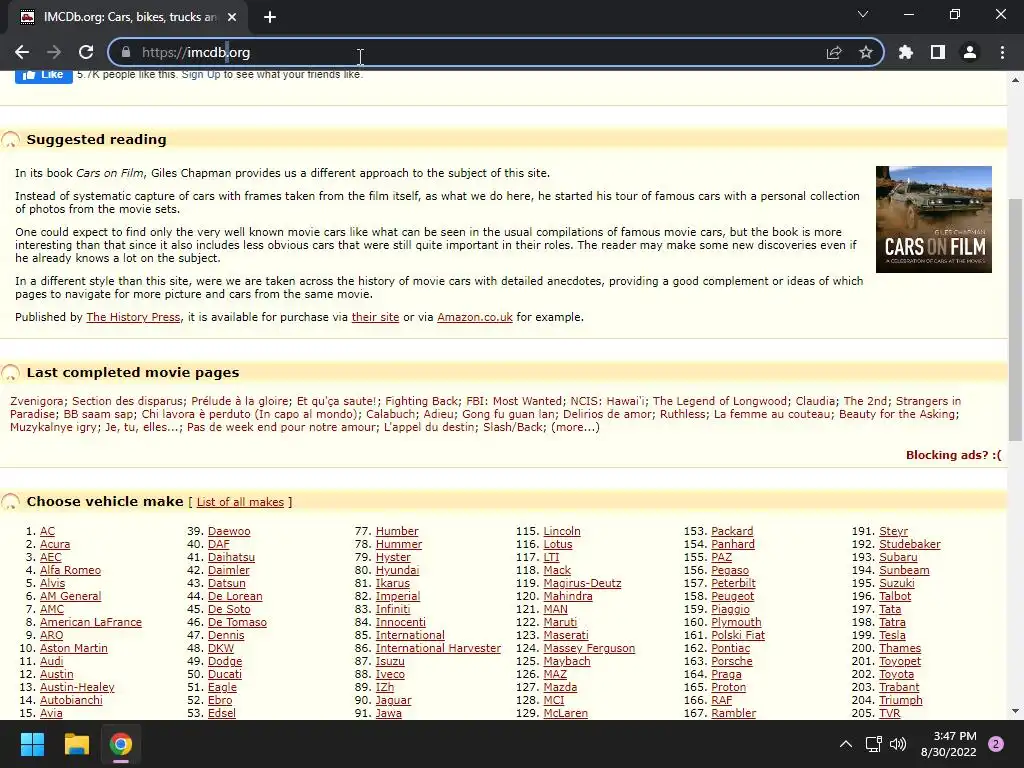Click the browser back arrow
Screen dimensions: 1024x768
(22, 52)
